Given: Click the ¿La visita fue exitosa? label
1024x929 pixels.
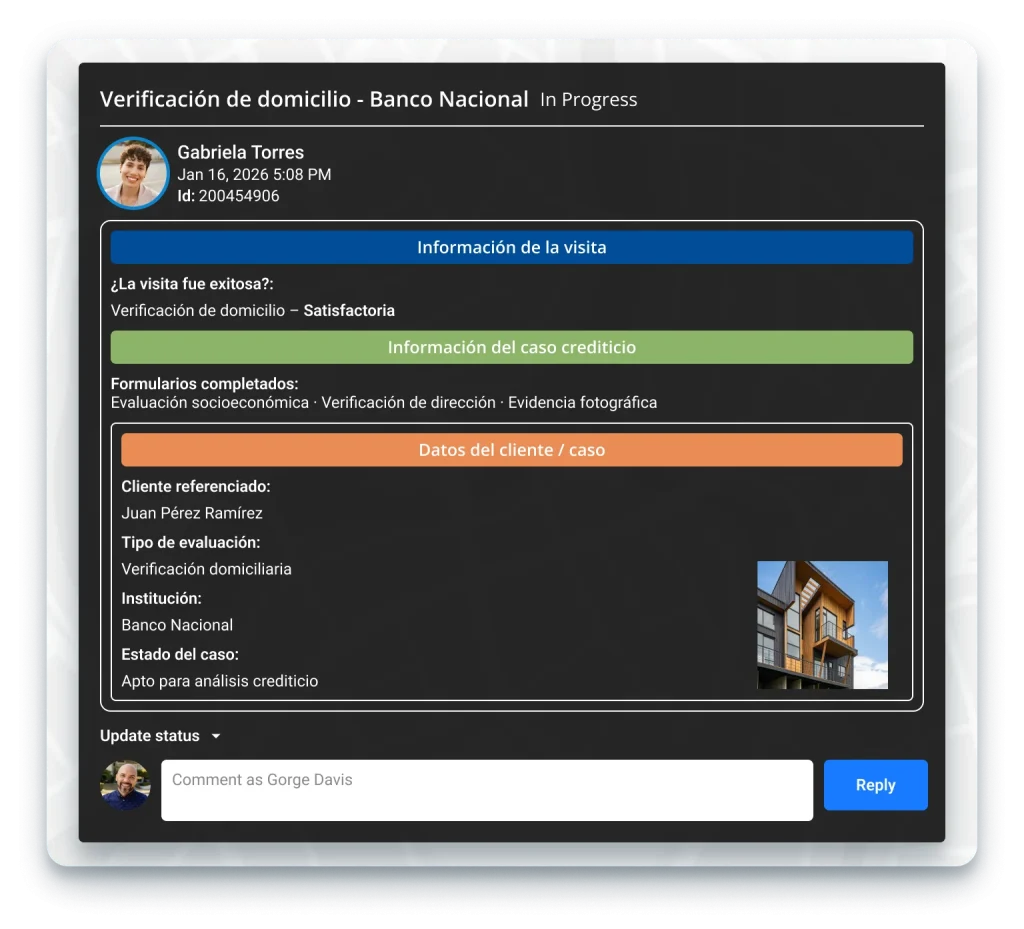Looking at the screenshot, I should pos(192,284).
